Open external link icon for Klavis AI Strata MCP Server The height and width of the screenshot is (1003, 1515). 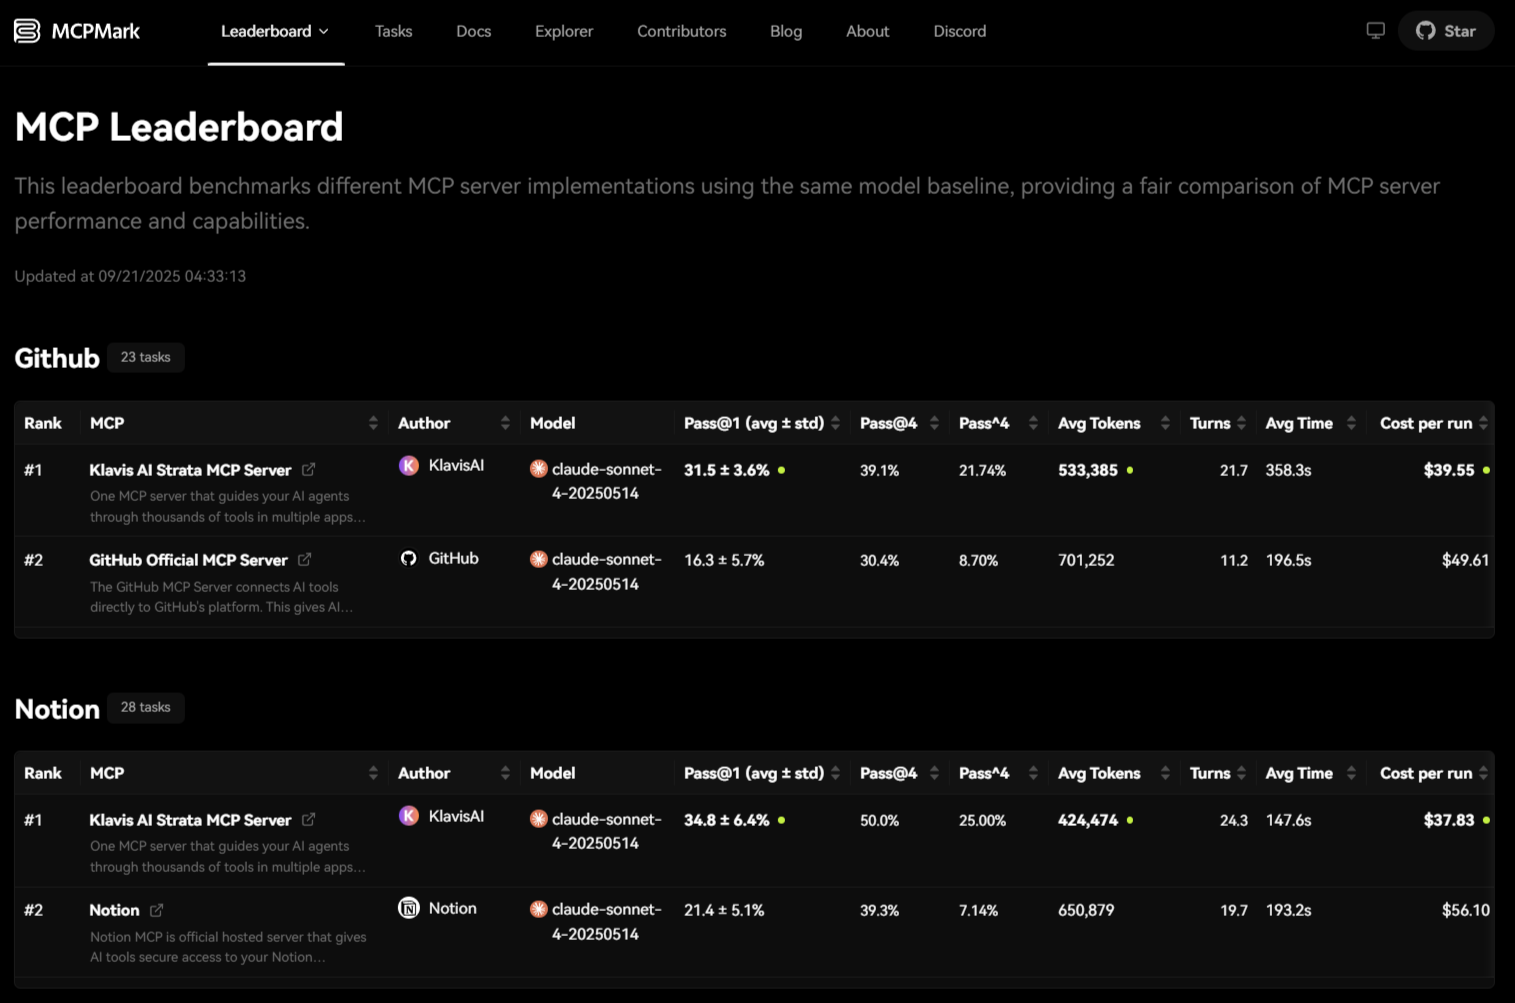[308, 469]
